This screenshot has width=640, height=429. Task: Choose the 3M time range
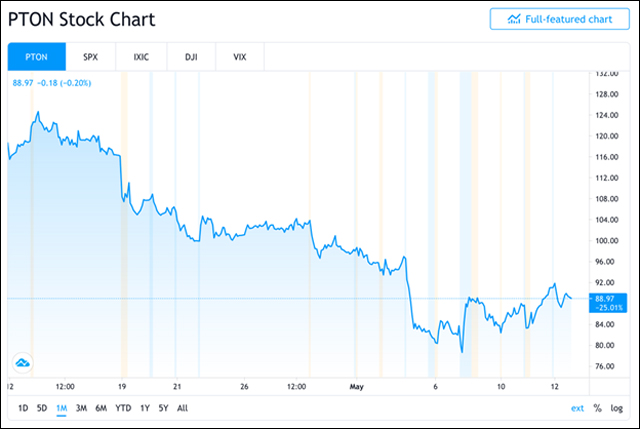coord(81,407)
